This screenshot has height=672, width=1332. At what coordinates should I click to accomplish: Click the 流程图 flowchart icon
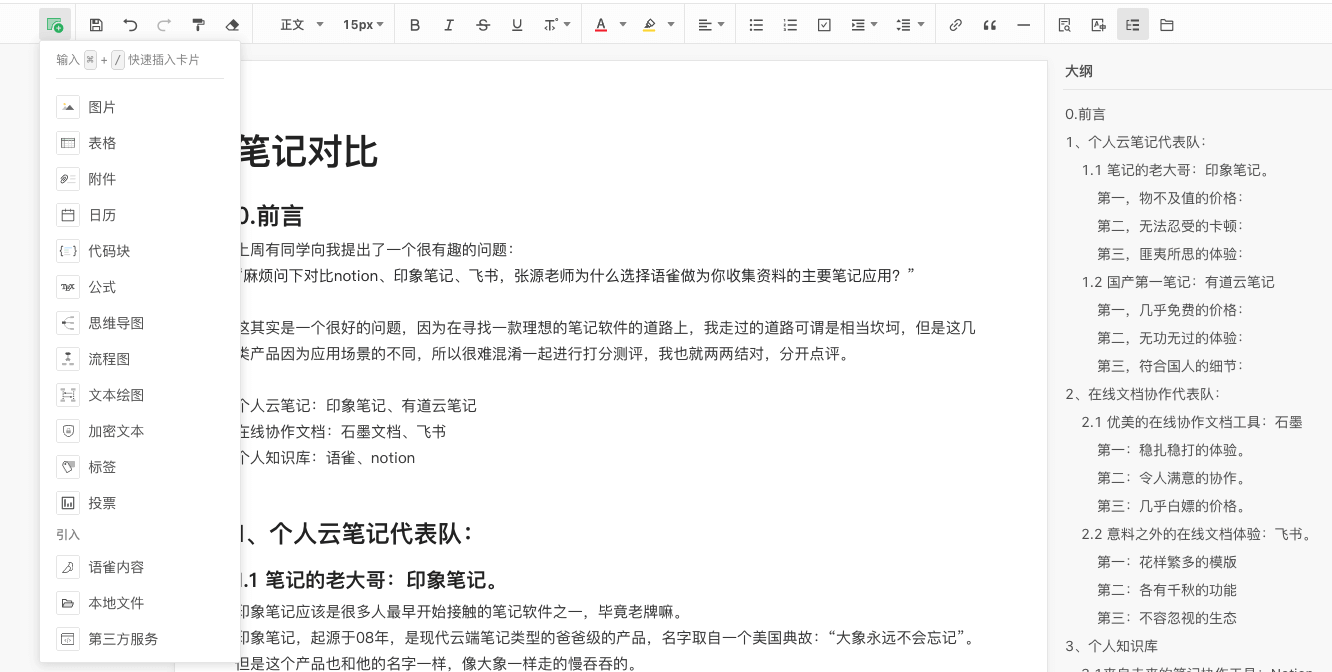click(68, 359)
